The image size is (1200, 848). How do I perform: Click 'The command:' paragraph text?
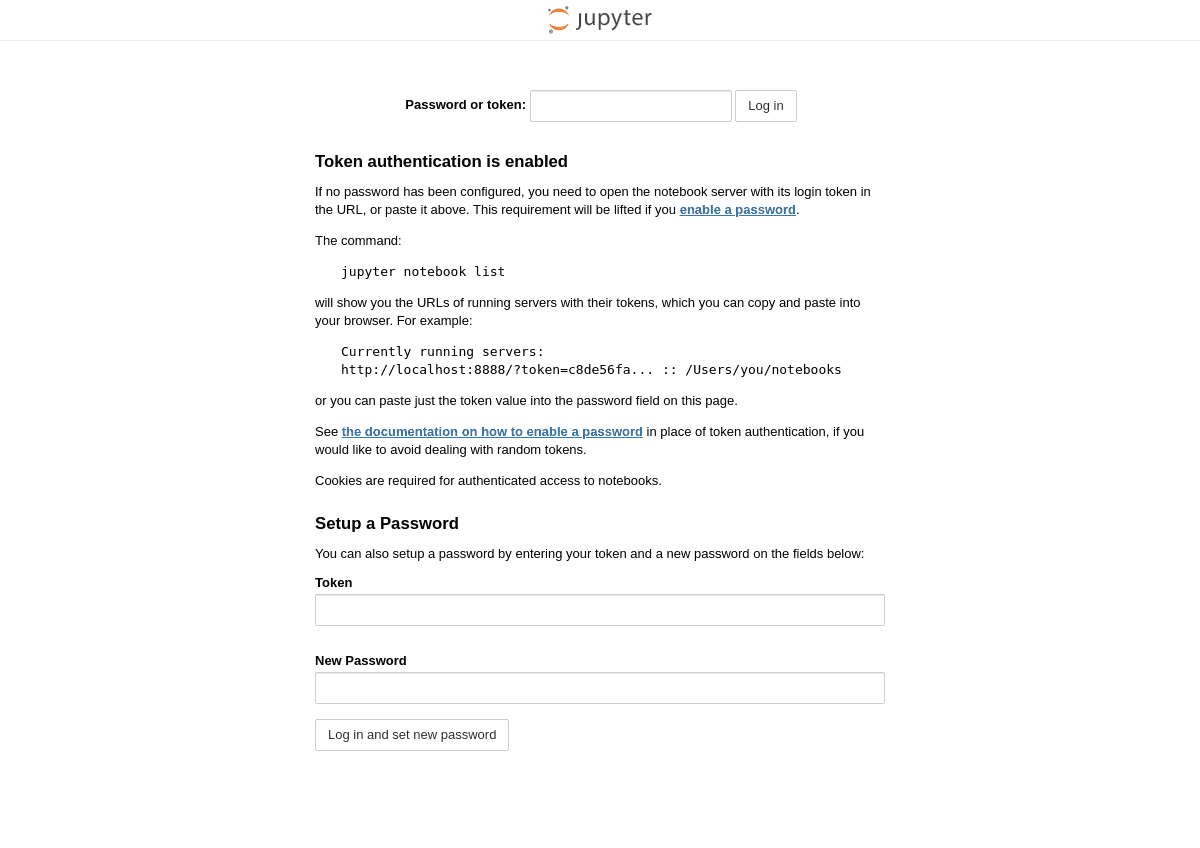point(358,241)
